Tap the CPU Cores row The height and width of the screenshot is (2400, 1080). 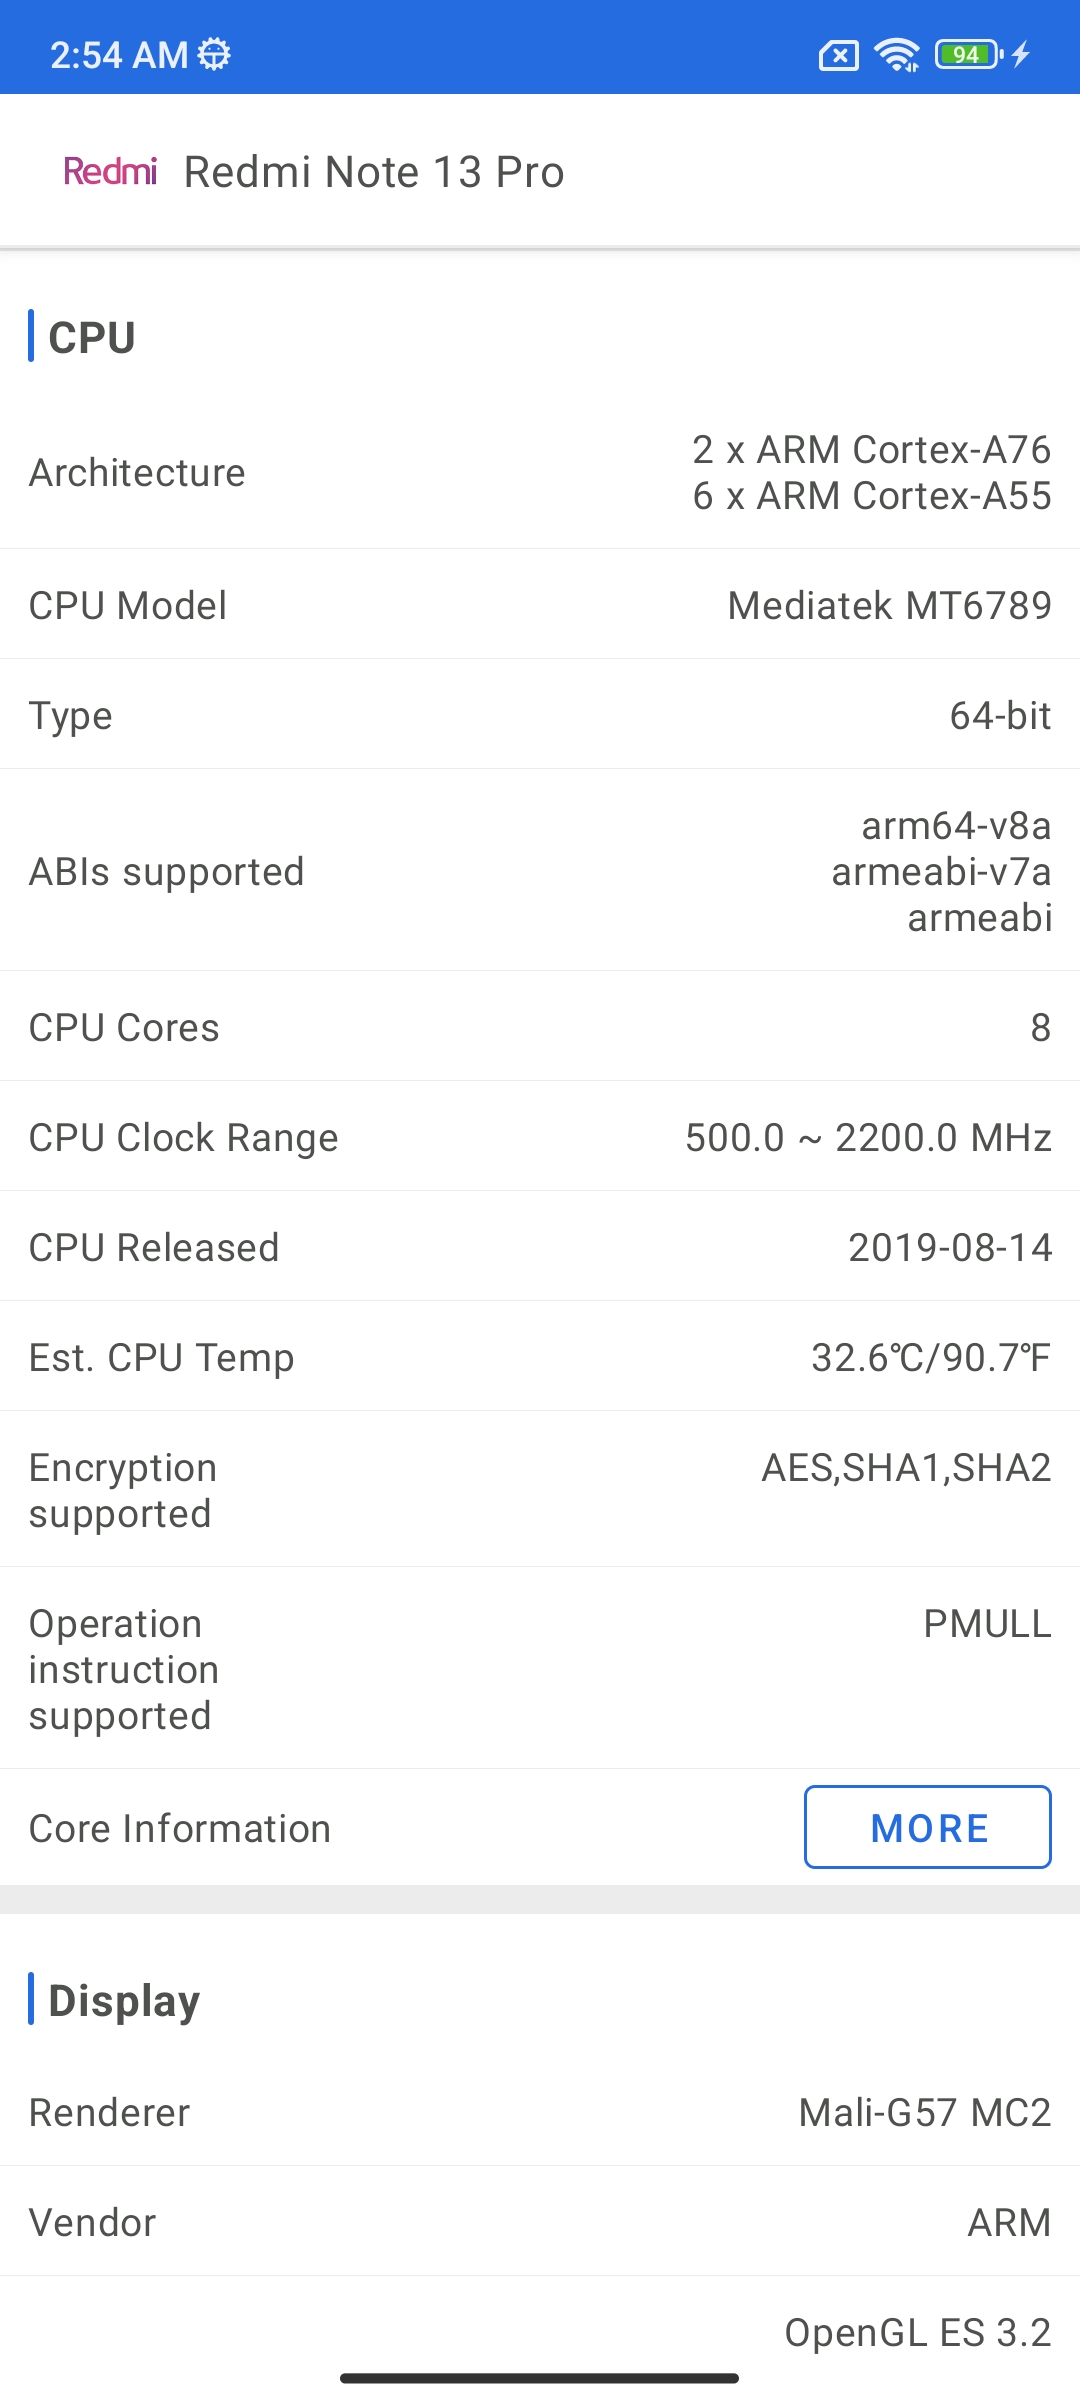click(540, 1027)
